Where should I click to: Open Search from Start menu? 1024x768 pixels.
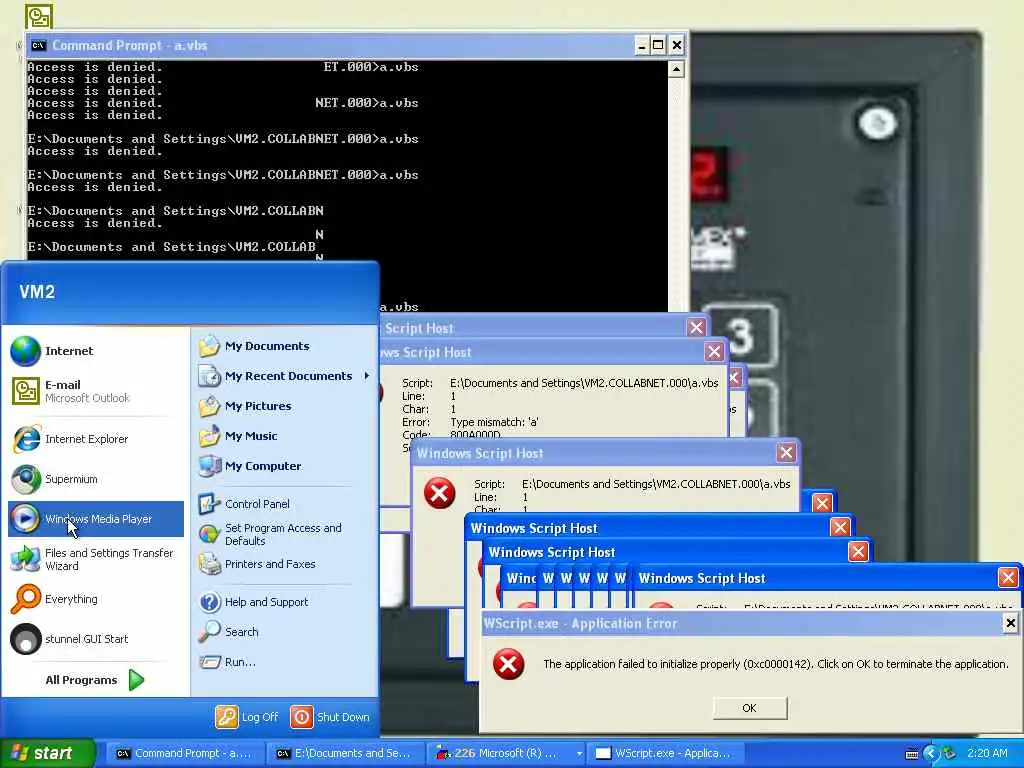(x=283, y=632)
